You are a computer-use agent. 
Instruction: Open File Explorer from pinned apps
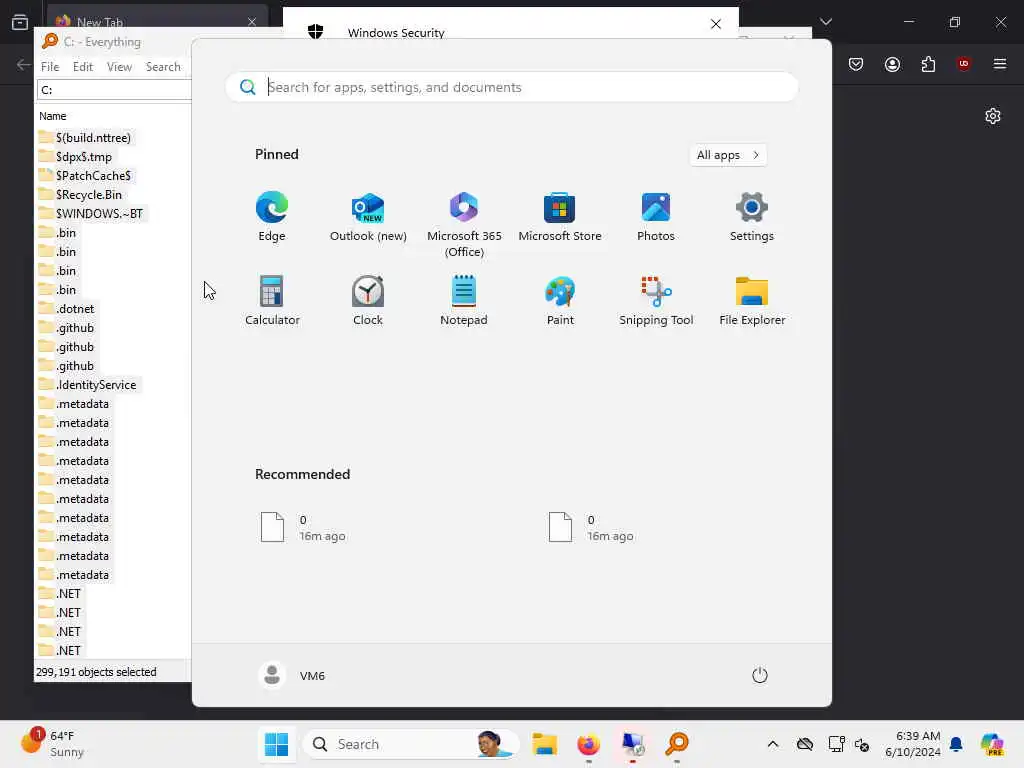(x=752, y=300)
